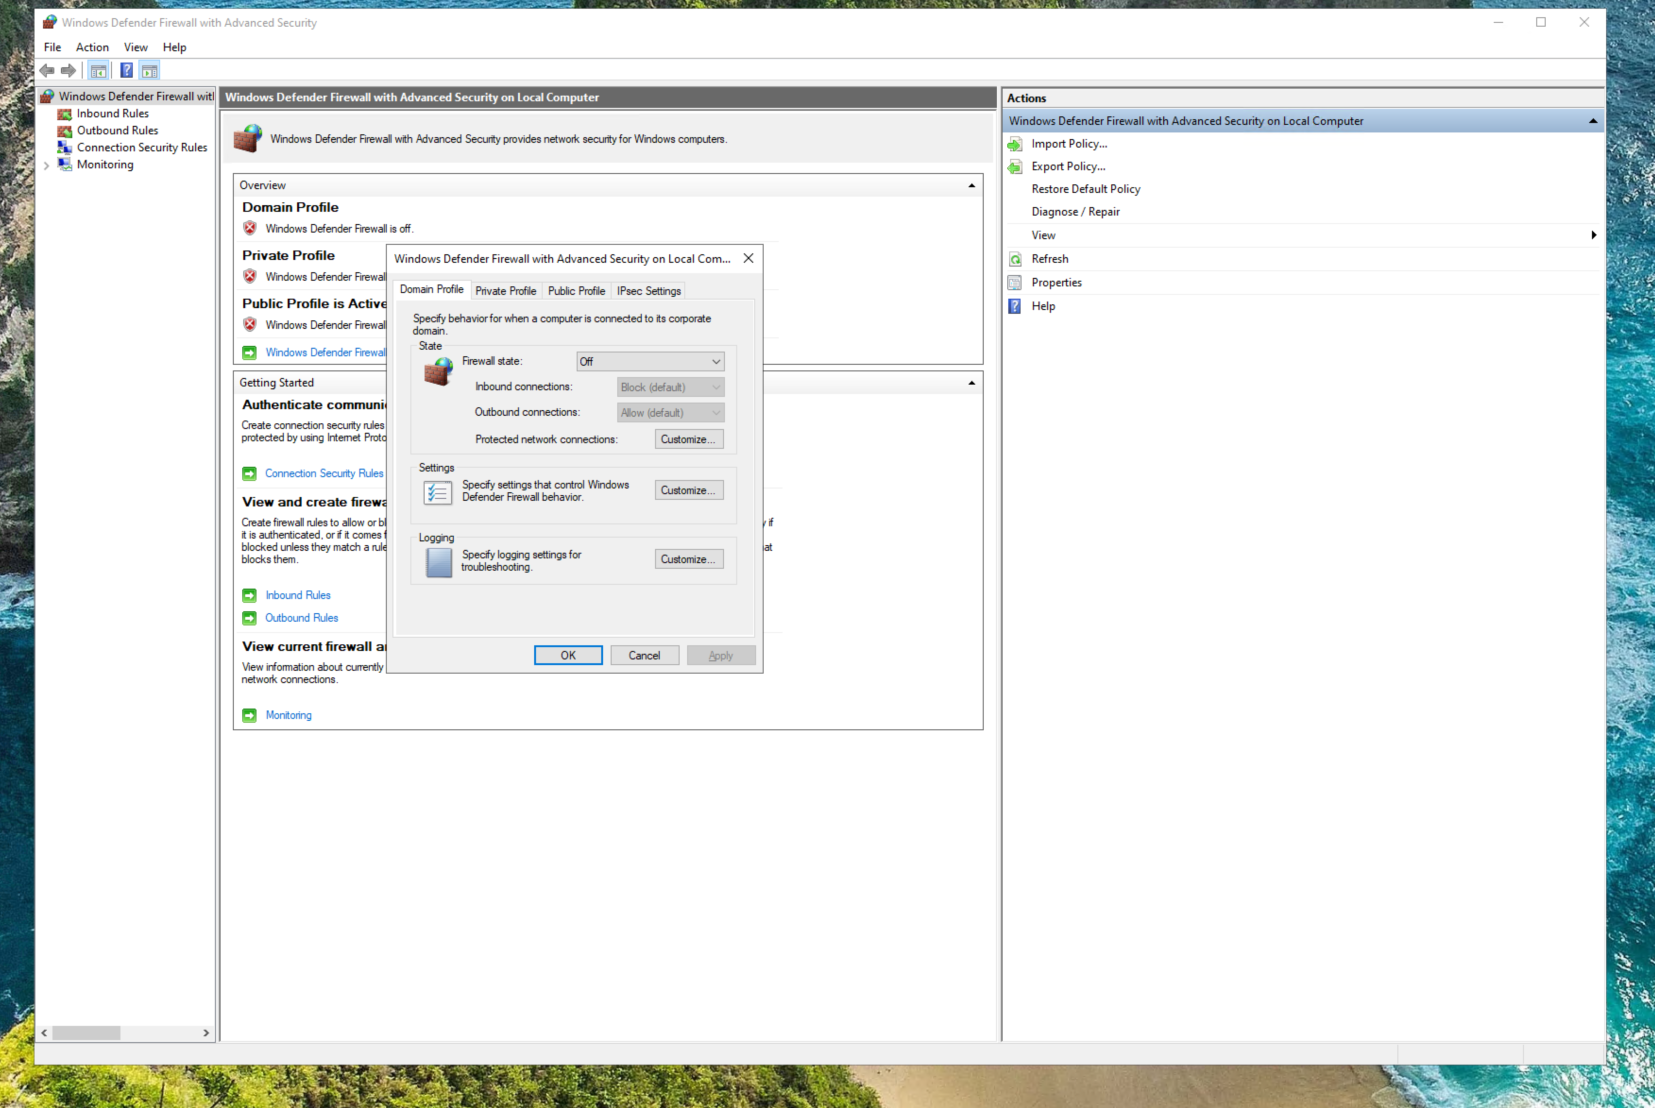The image size is (1655, 1108).
Task: Open the Monitoring link in Getting Started
Action: click(289, 715)
